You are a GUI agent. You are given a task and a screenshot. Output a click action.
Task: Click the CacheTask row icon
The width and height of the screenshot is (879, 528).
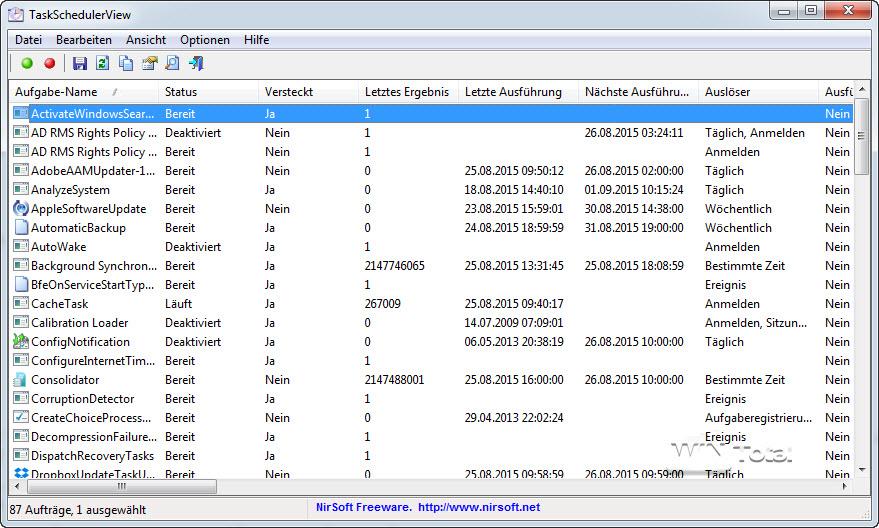tap(21, 304)
